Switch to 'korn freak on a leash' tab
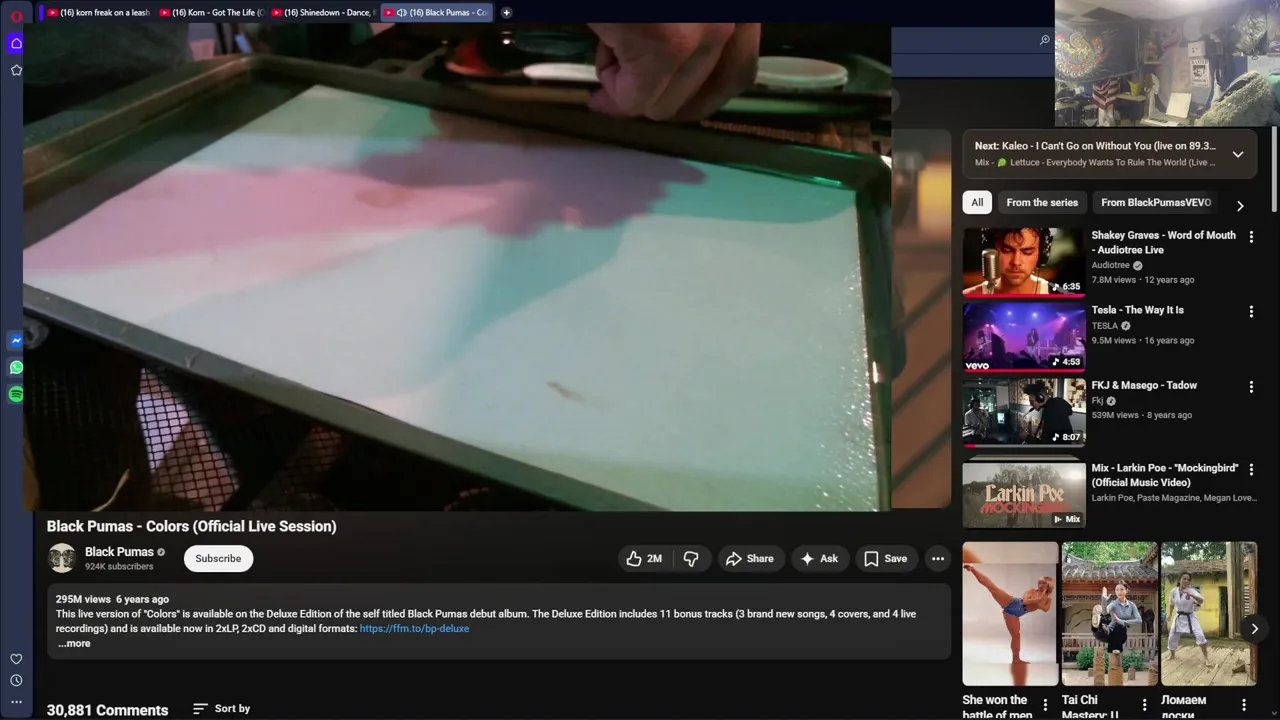The height and width of the screenshot is (720, 1280). (x=98, y=13)
